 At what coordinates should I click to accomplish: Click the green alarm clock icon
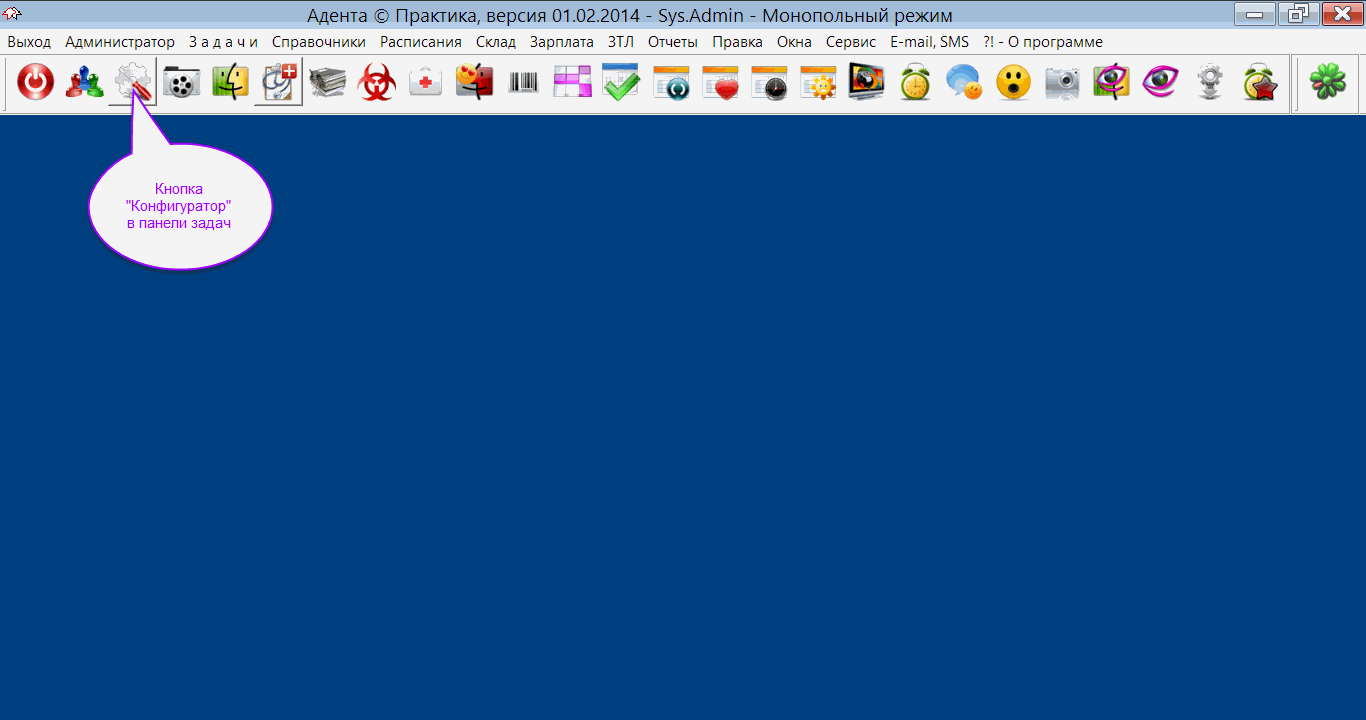point(915,83)
